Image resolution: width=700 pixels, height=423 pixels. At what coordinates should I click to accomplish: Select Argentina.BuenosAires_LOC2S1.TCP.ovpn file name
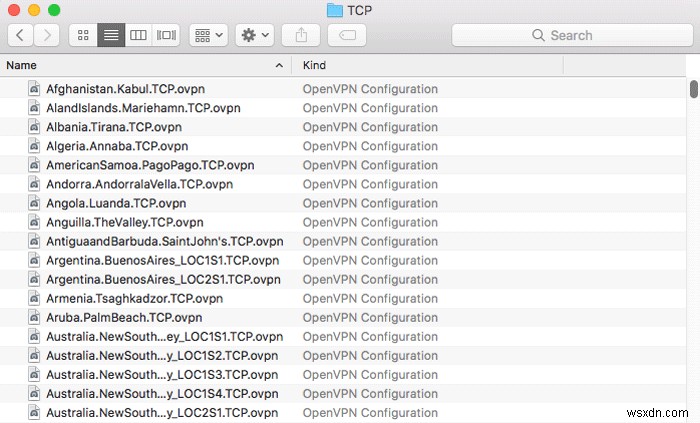tap(163, 280)
